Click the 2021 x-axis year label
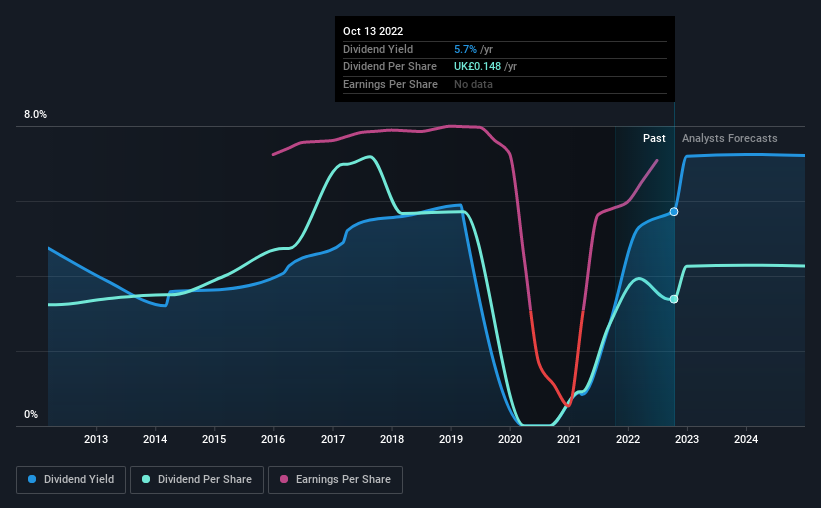This screenshot has height=508, width=821. (x=569, y=439)
